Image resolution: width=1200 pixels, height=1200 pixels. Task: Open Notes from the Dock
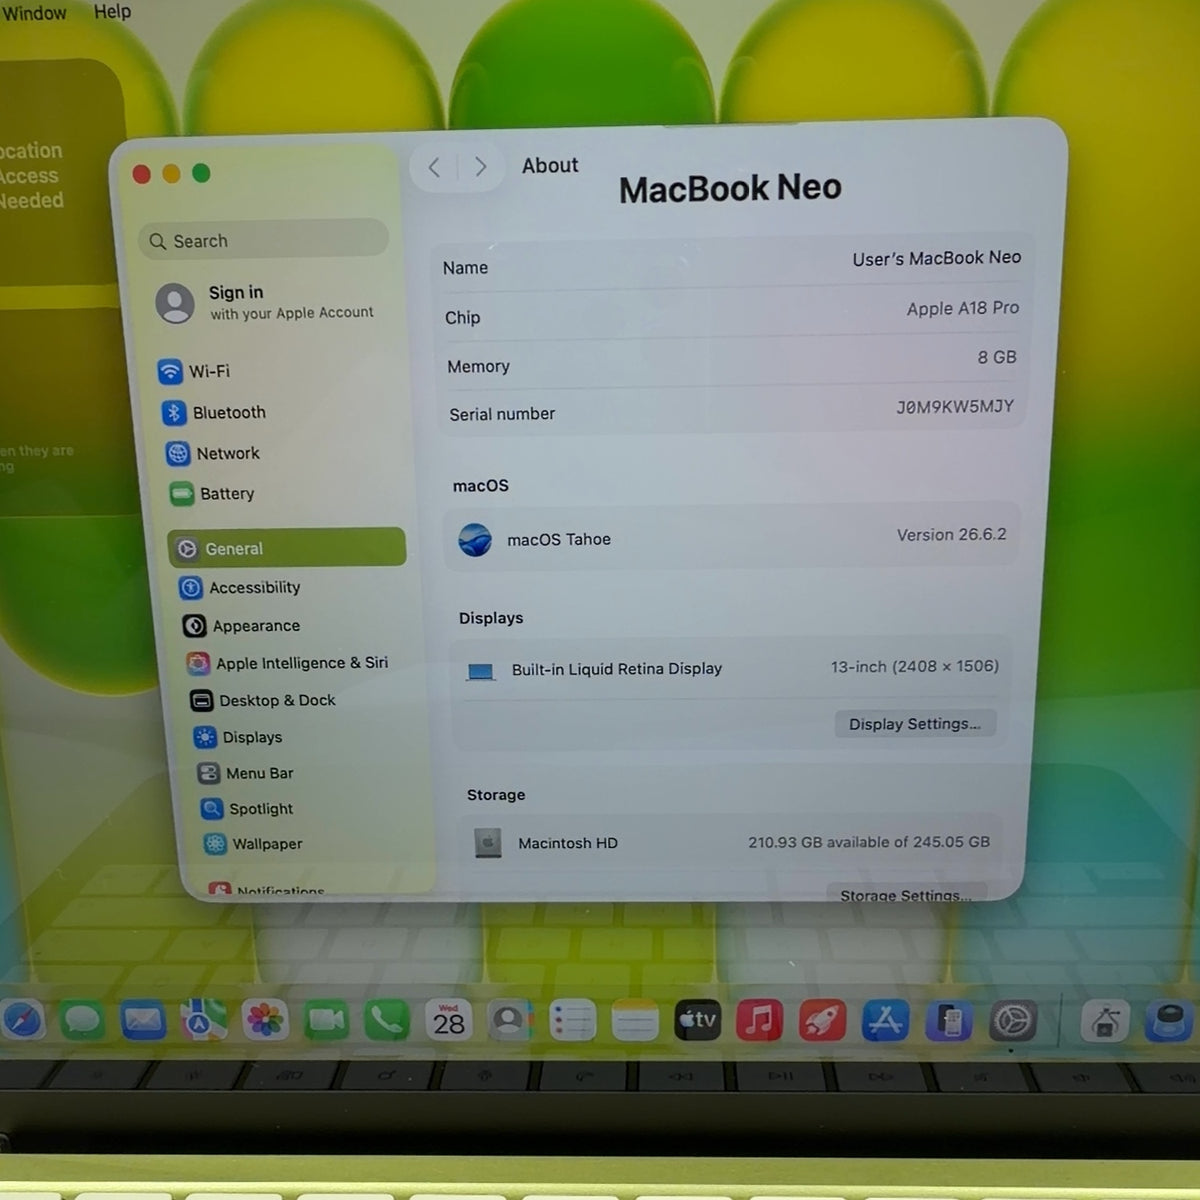pyautogui.click(x=635, y=1021)
